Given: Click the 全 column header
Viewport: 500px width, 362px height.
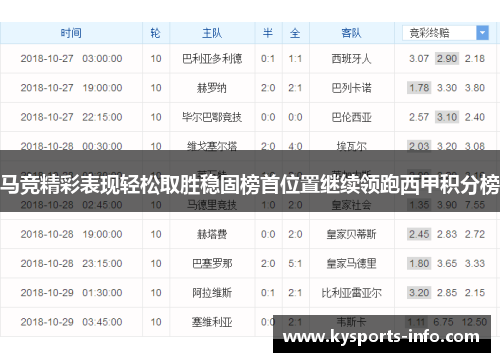Looking at the screenshot, I should 295,33.
